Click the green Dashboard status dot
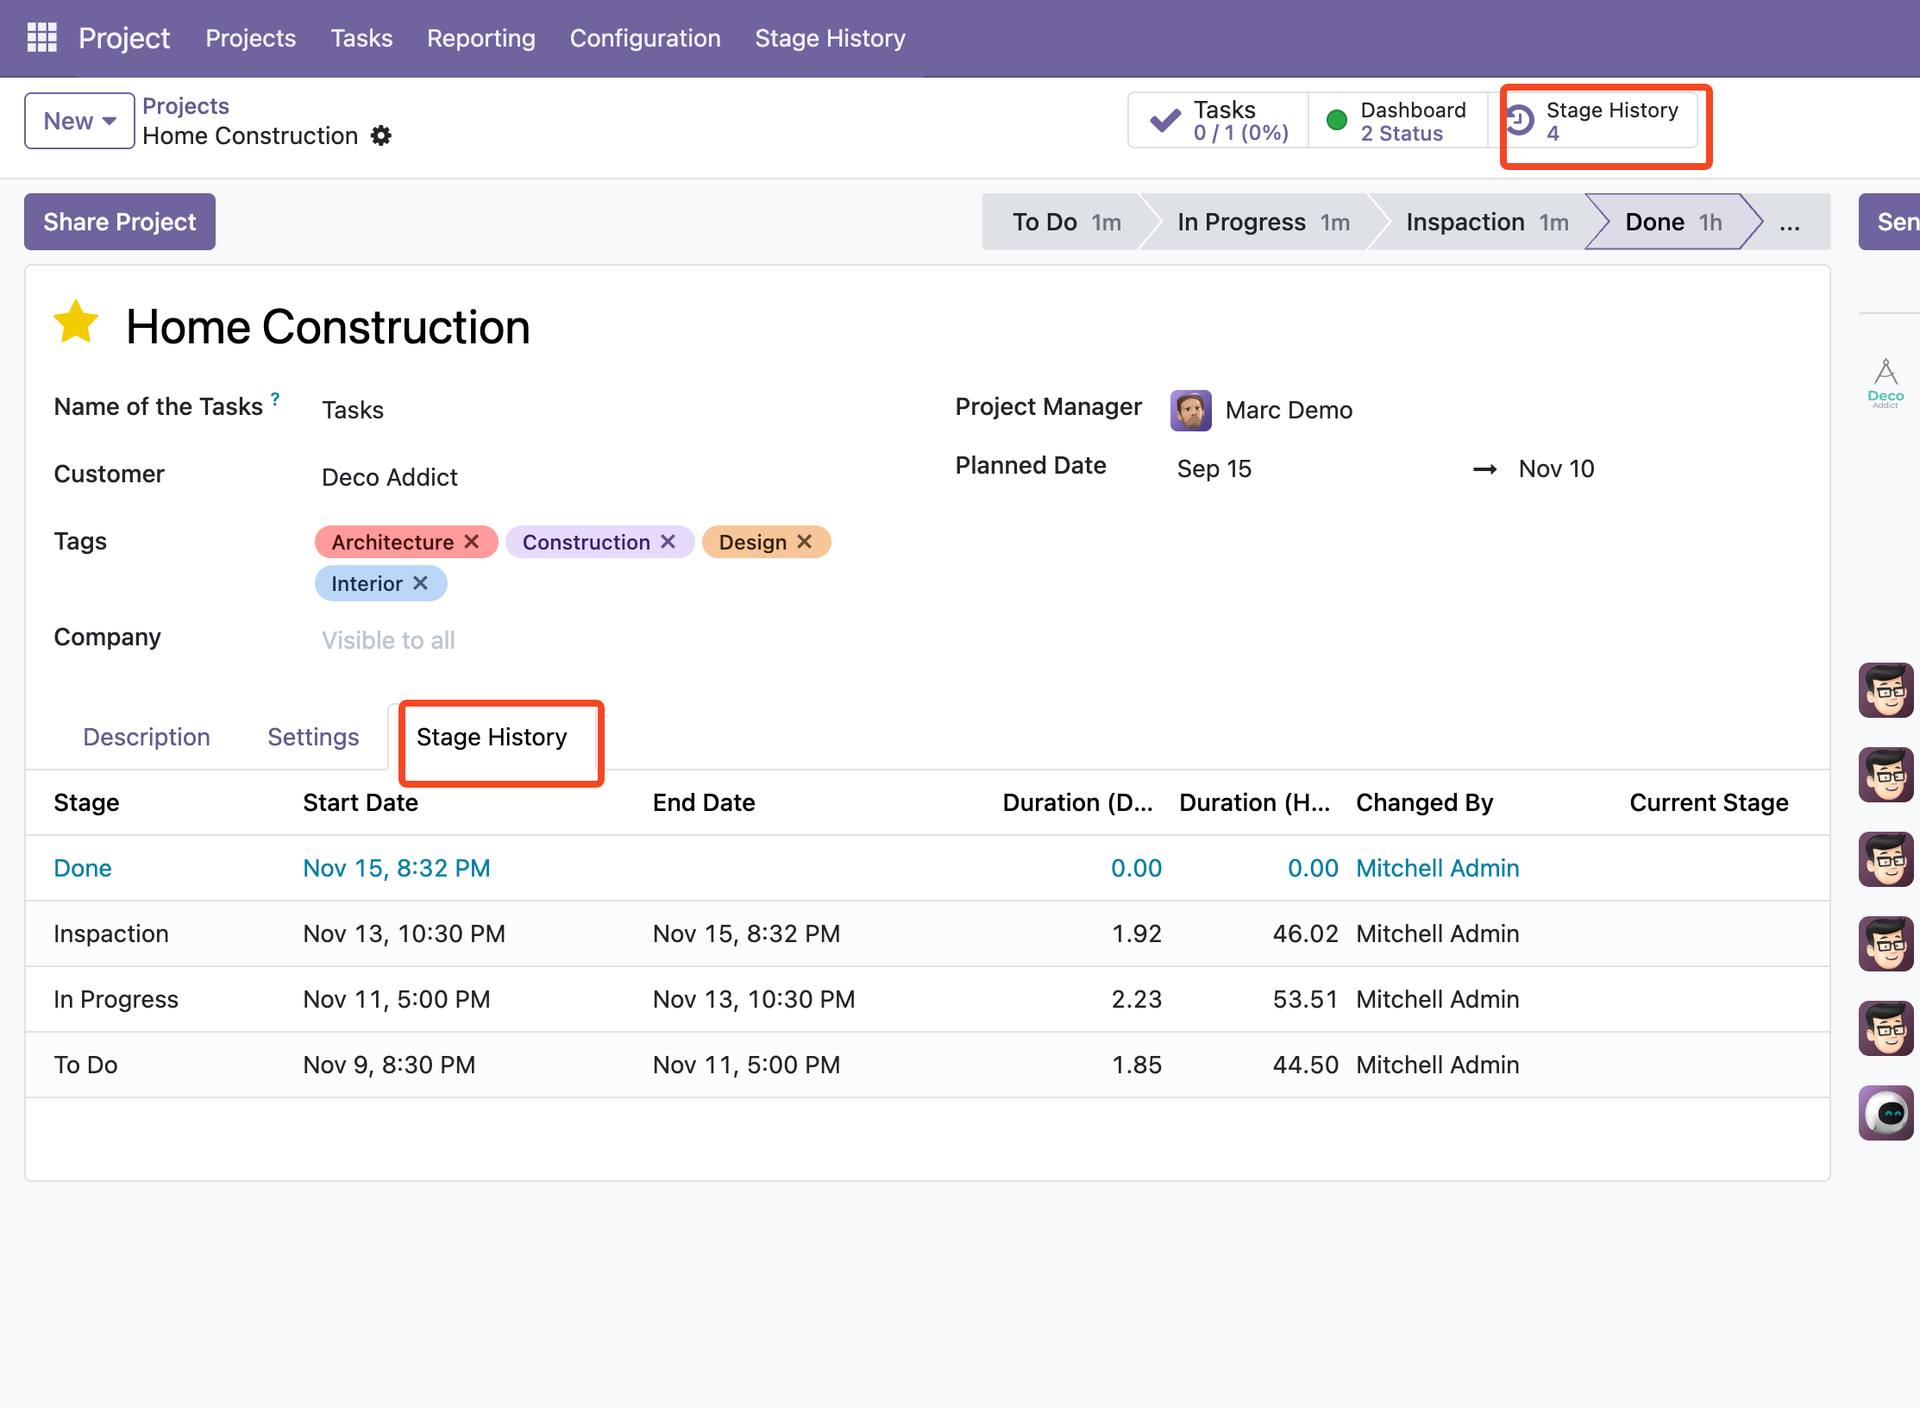 click(1336, 121)
